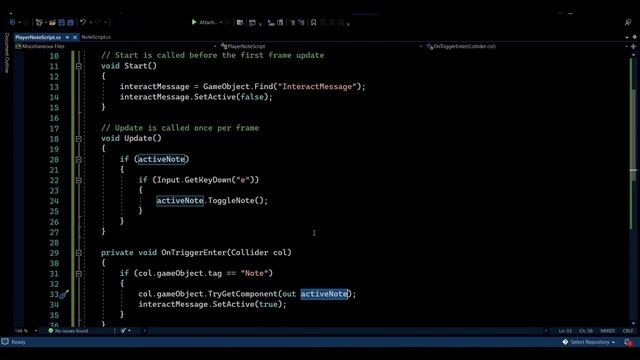This screenshot has height=360, width=640.
Task: Click the screwdriver quick actions icon on line 33
Action: [64, 294]
